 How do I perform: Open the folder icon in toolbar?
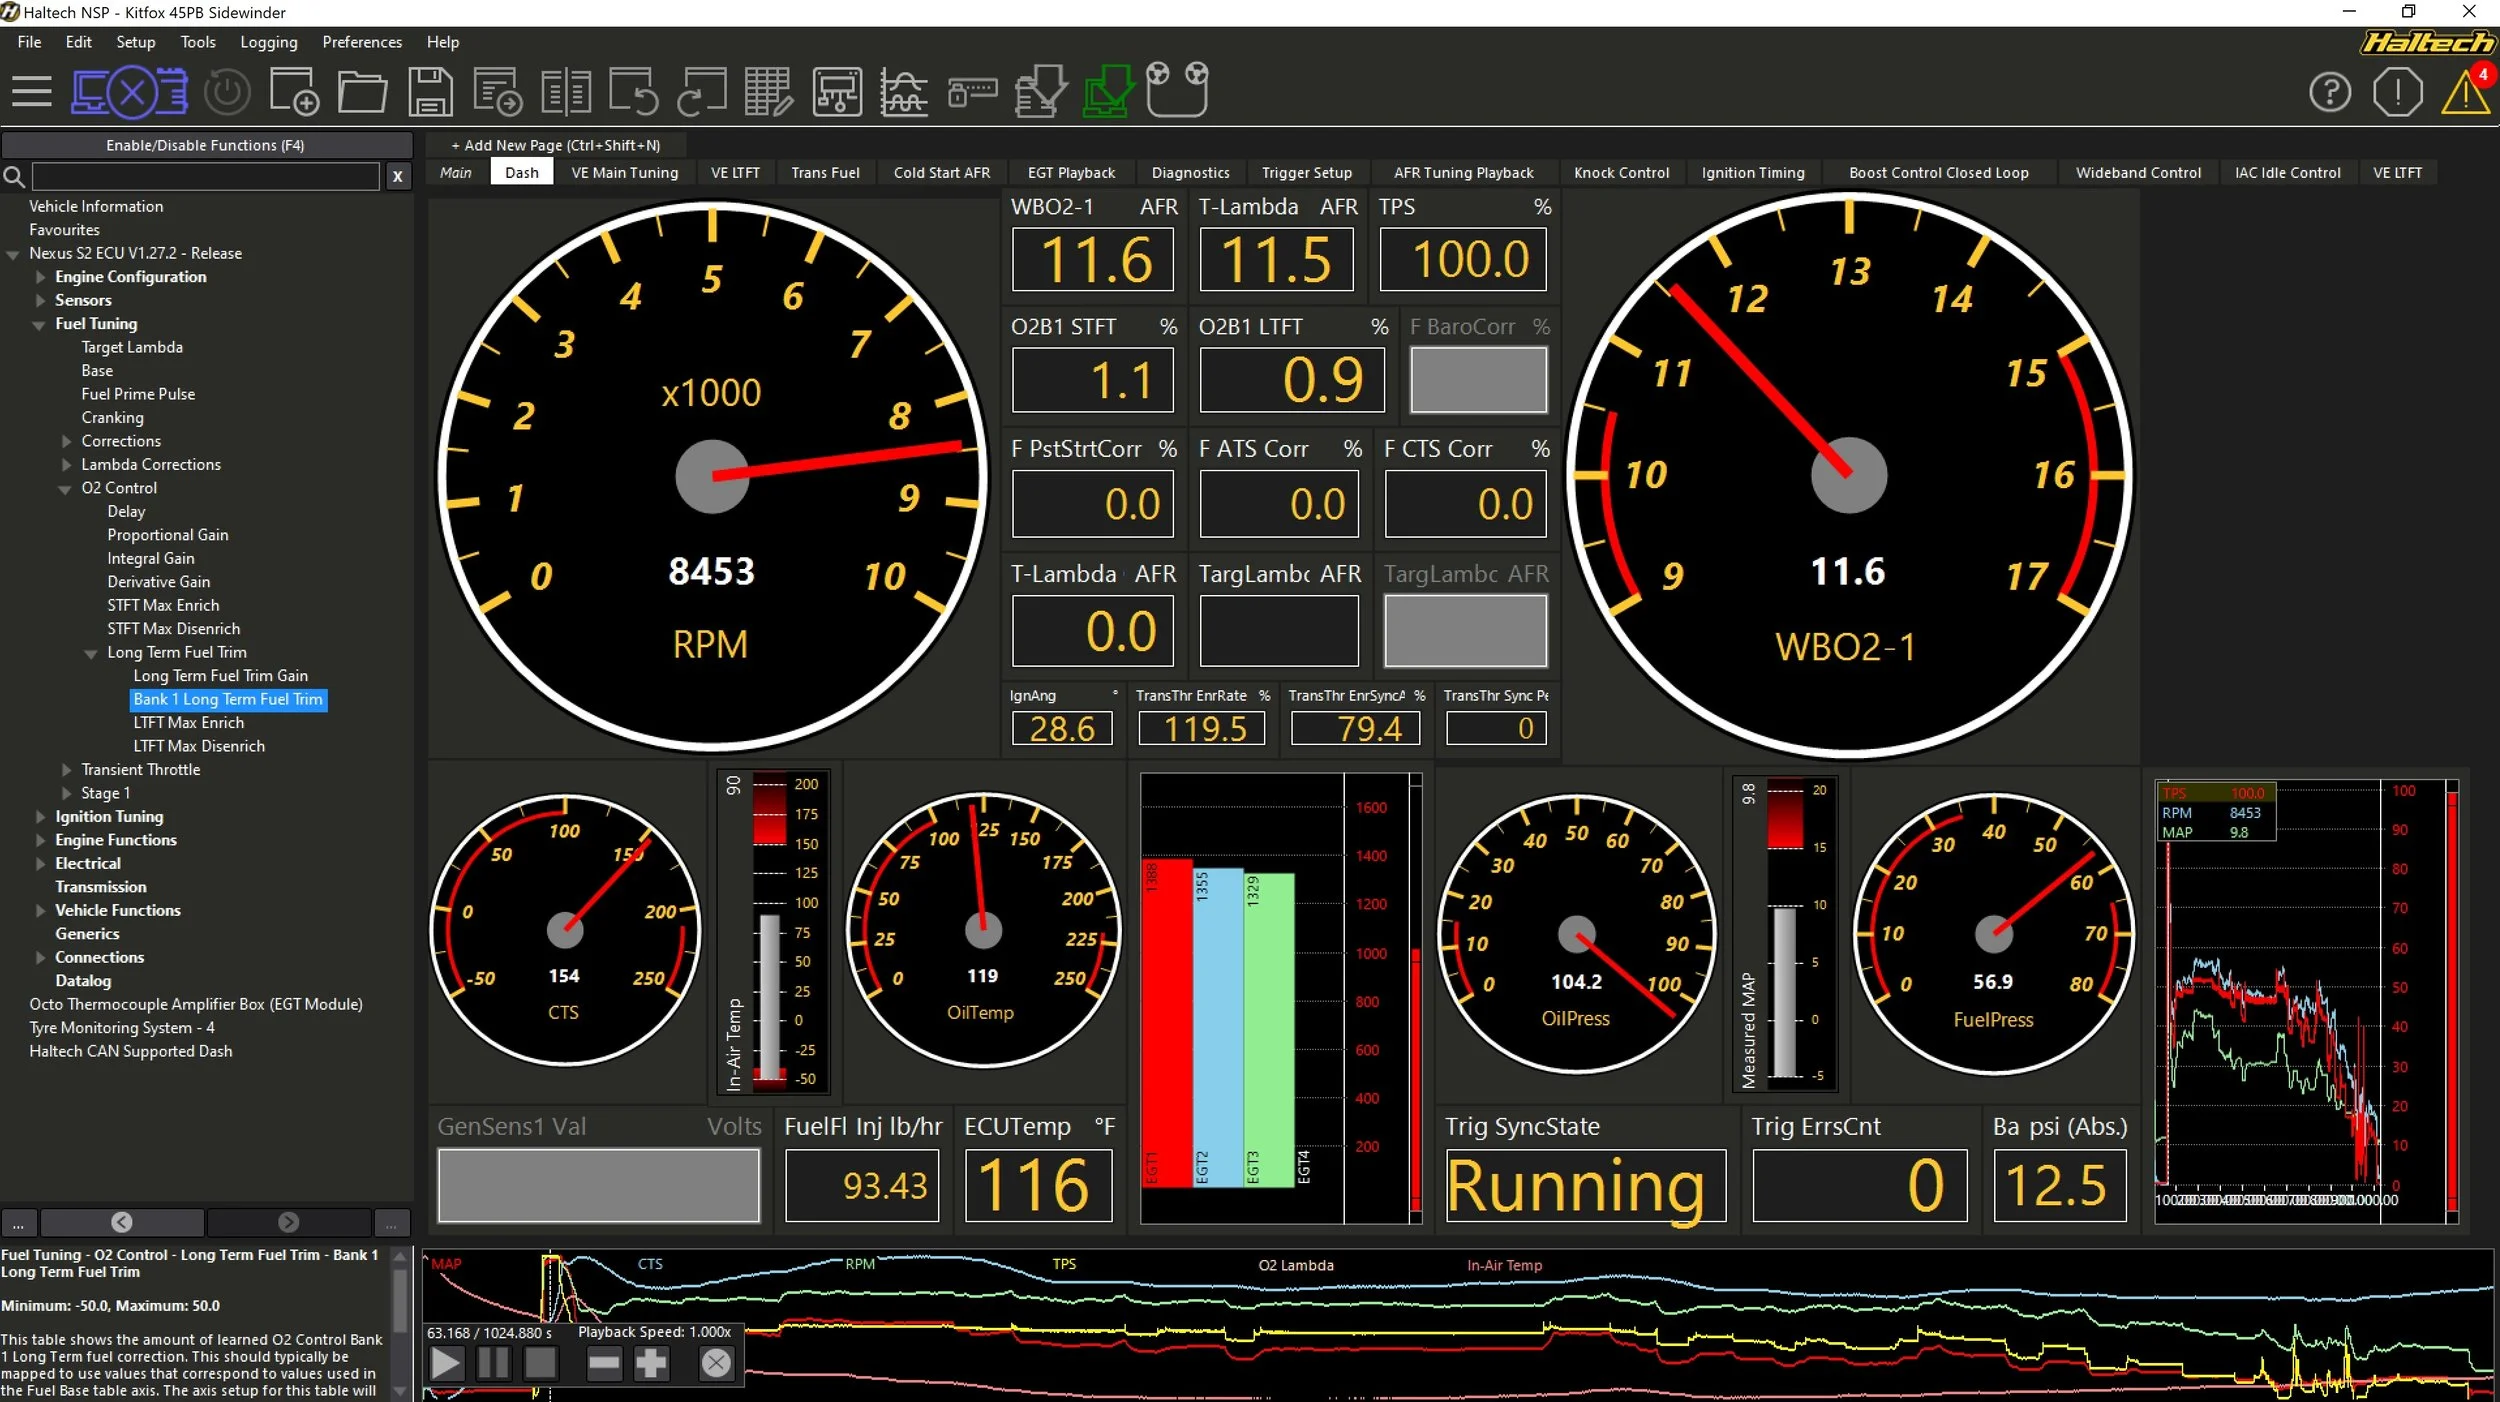[x=362, y=92]
